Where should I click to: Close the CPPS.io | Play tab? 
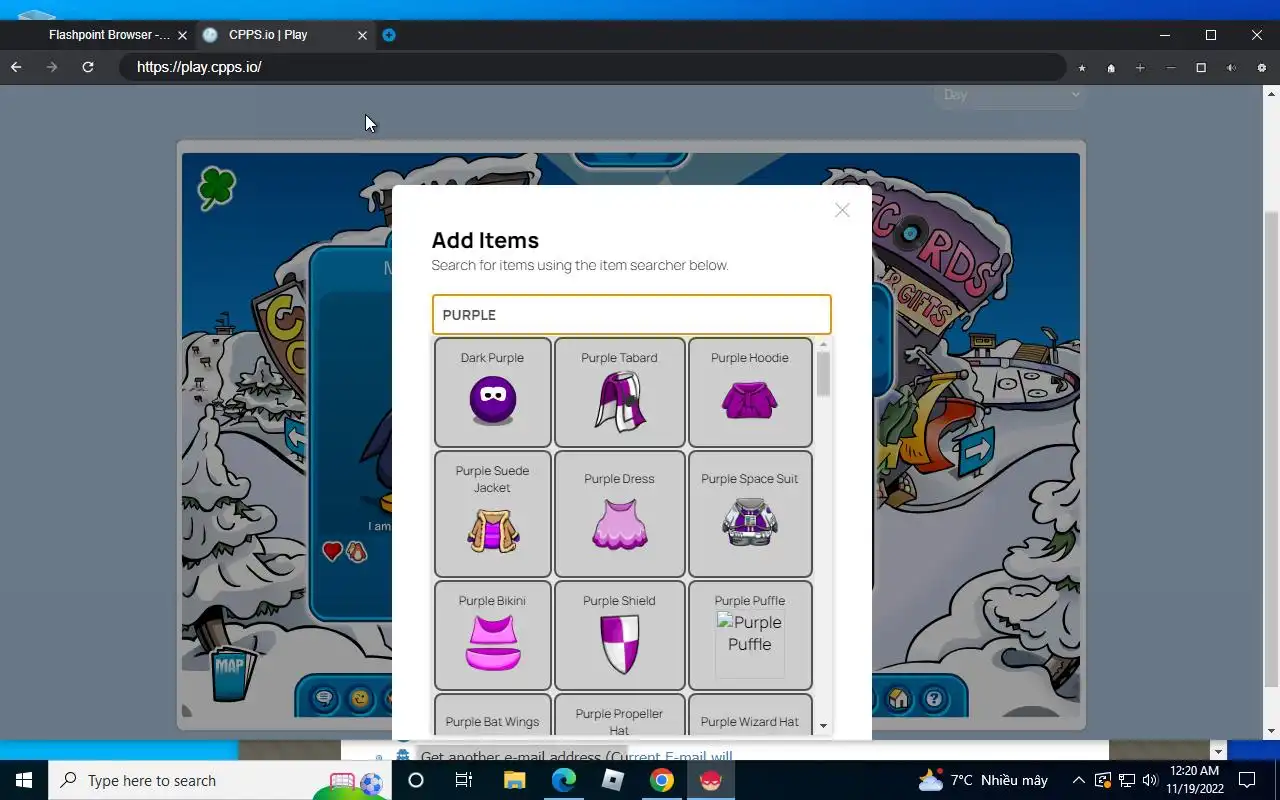coord(362,35)
